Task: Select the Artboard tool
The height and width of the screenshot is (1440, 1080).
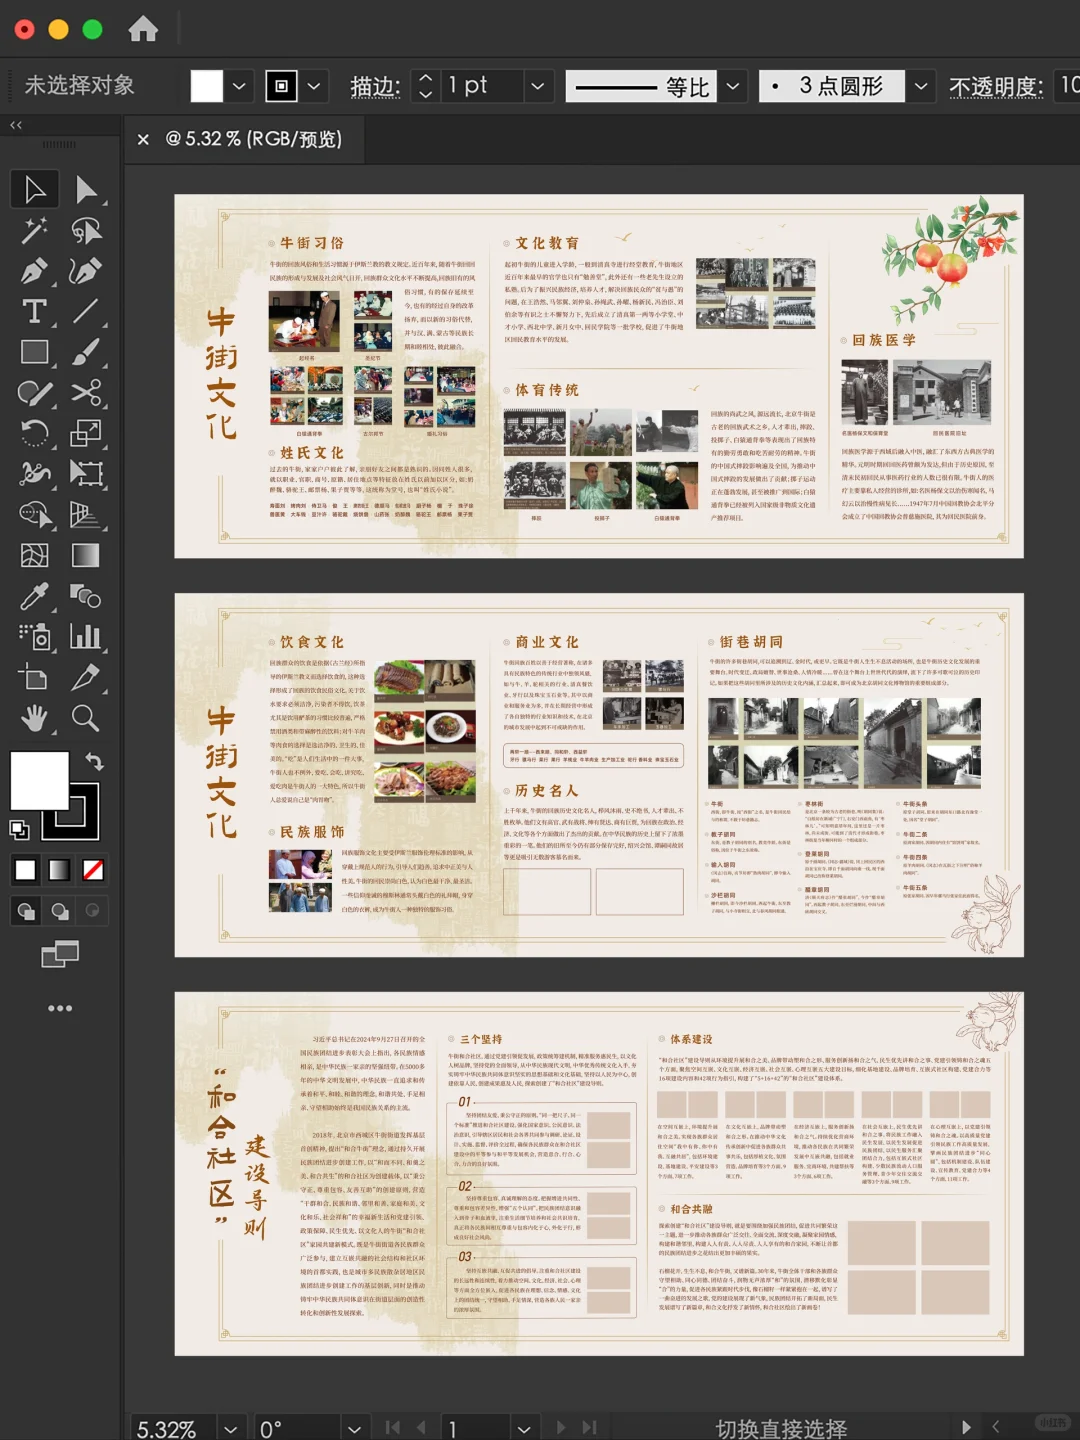Action: coord(35,677)
